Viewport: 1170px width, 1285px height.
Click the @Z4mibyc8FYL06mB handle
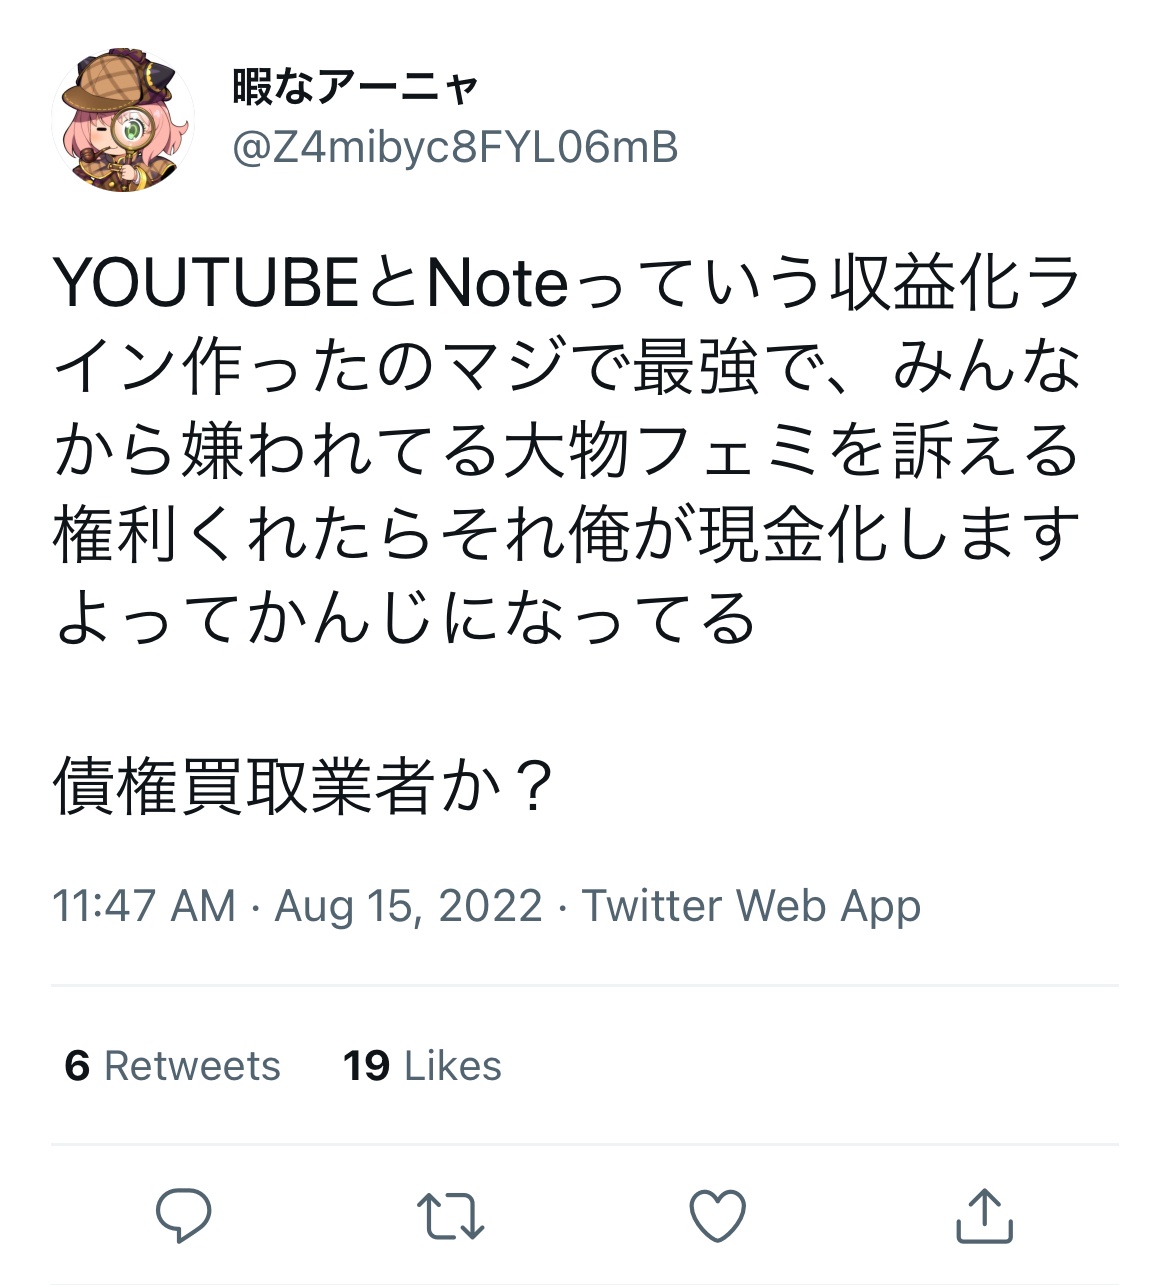point(455,148)
